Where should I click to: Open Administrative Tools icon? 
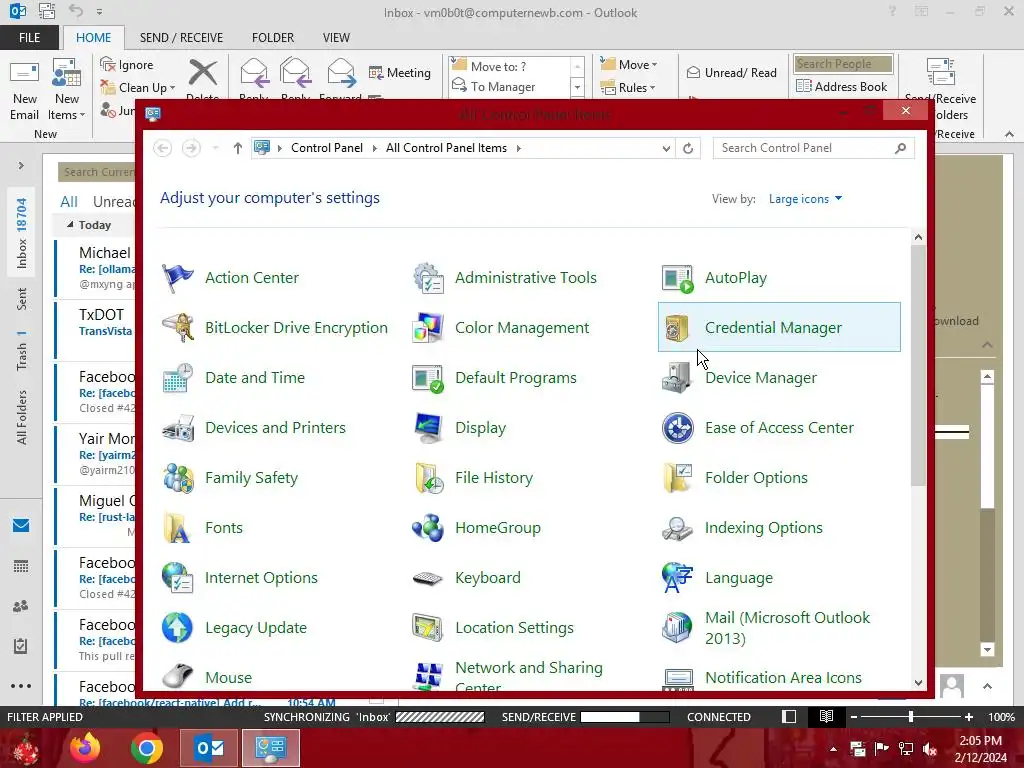click(428, 278)
